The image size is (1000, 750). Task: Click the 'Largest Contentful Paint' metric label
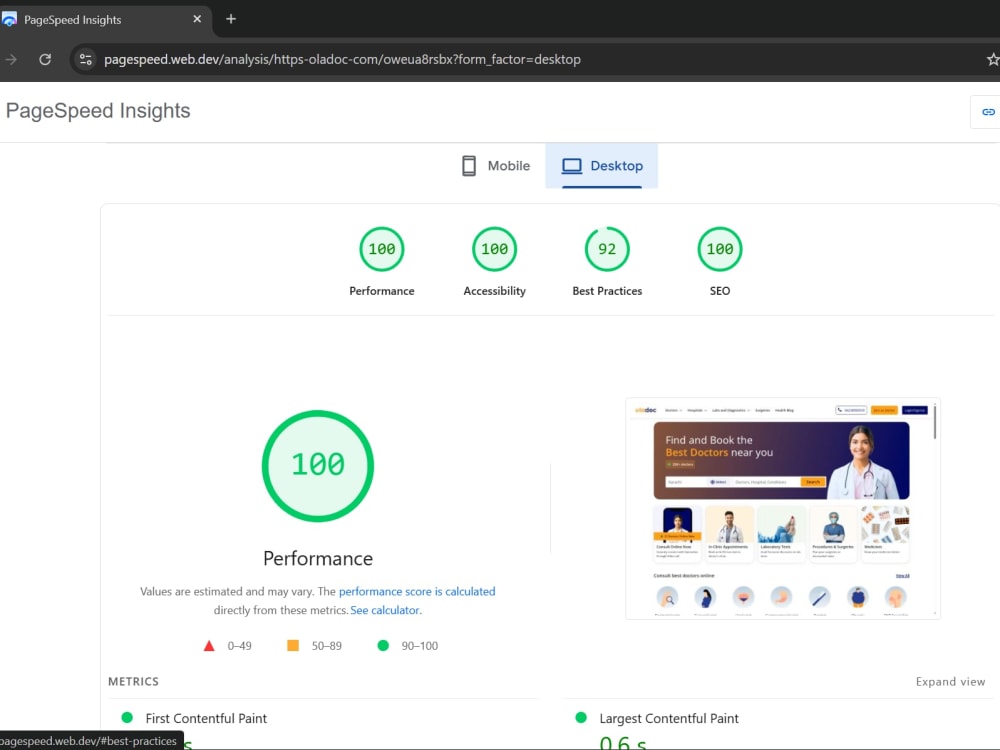(669, 718)
